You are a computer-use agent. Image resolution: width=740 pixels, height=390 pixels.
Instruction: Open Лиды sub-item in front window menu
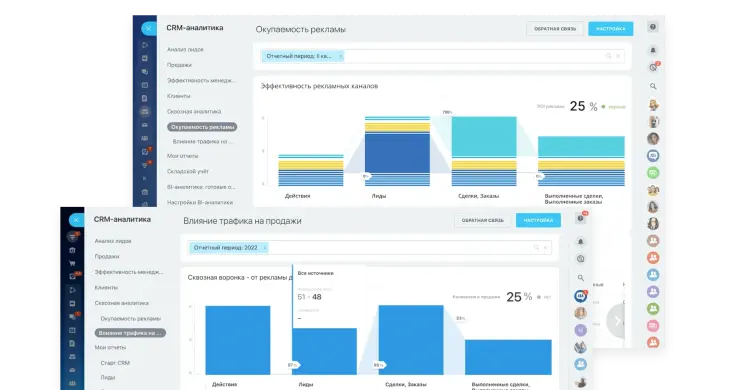coord(108,377)
